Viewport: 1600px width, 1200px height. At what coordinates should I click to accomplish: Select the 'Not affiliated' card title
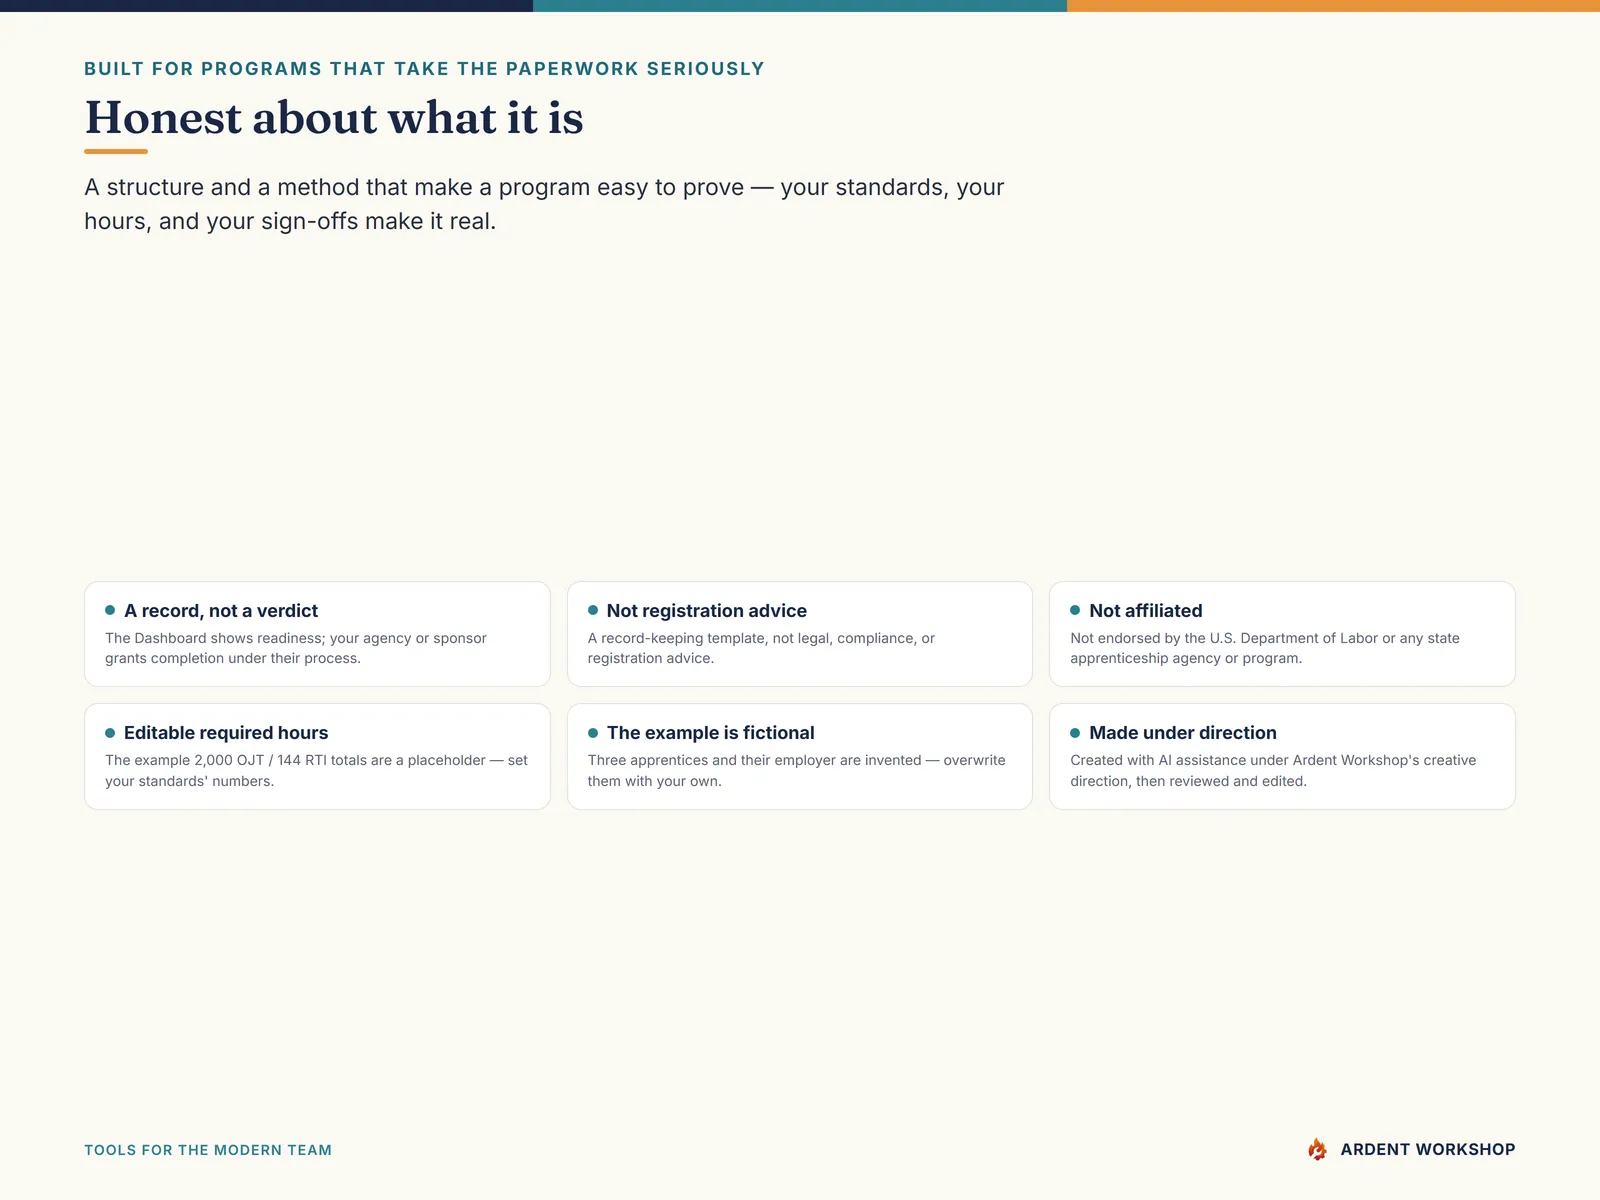coord(1146,611)
